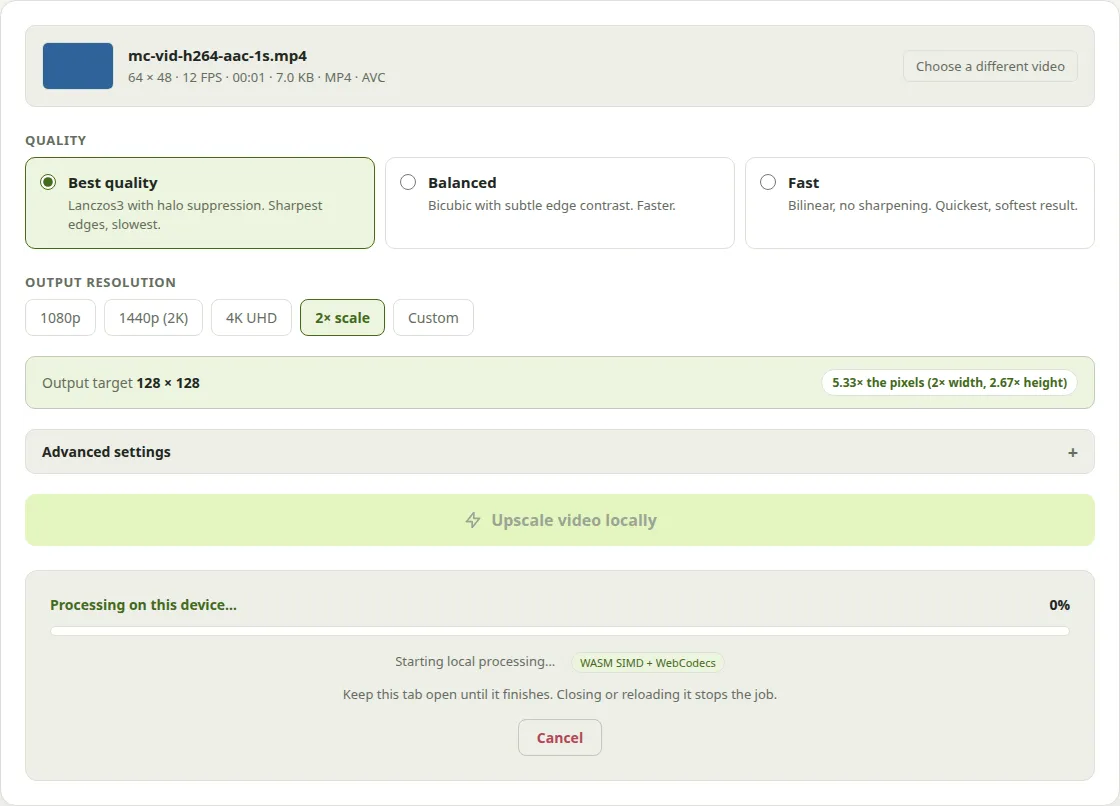Click the QUALITY section heading

(x=56, y=141)
